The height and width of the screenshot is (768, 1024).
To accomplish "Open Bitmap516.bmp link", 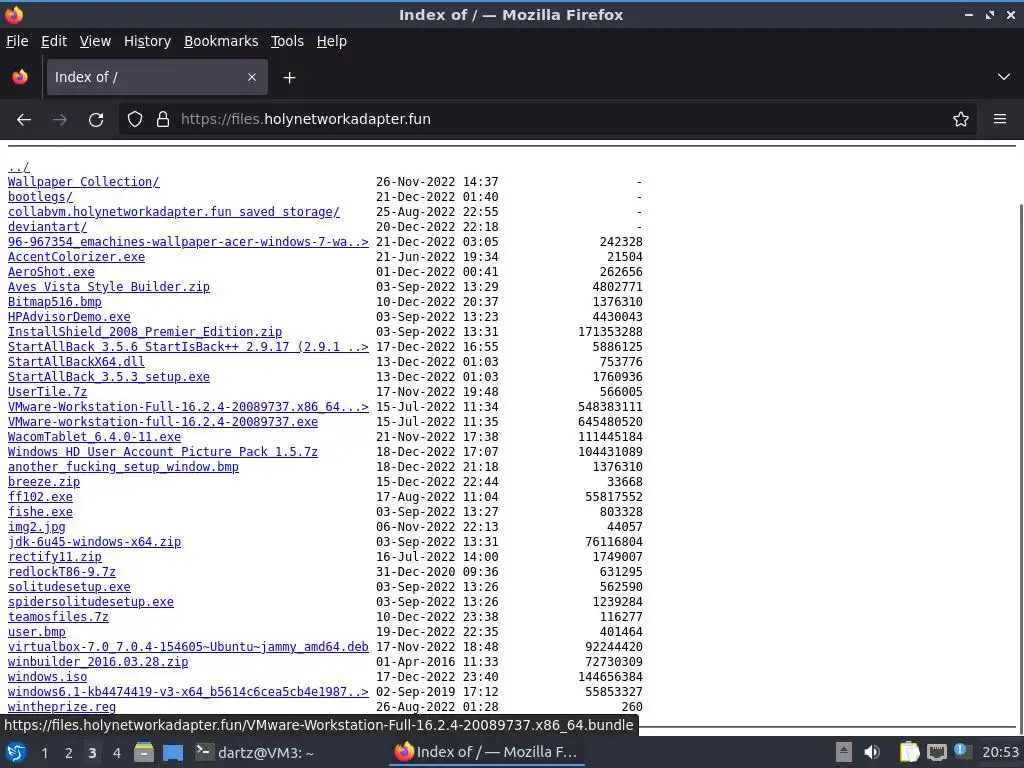I will (55, 302).
